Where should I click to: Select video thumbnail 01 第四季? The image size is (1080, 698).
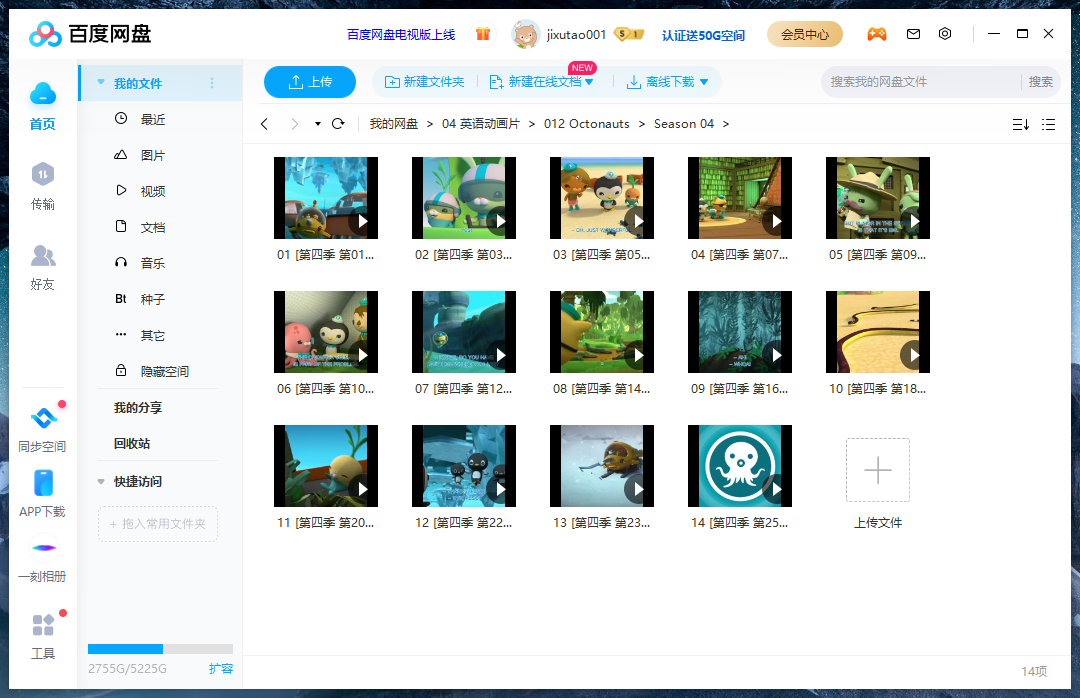326,198
